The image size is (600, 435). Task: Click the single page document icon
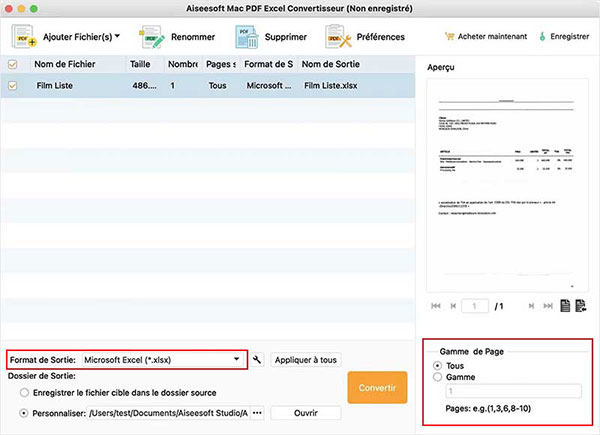tap(565, 306)
